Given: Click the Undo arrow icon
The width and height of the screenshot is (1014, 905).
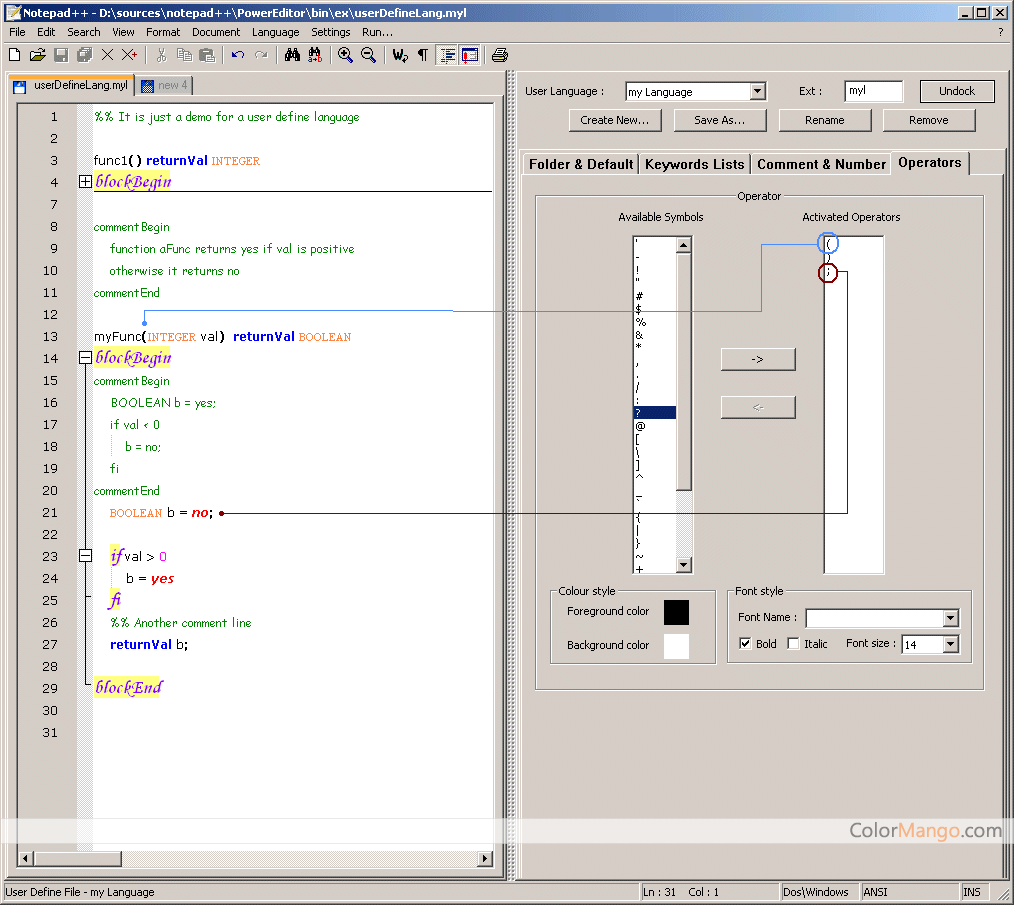Looking at the screenshot, I should coord(237,55).
